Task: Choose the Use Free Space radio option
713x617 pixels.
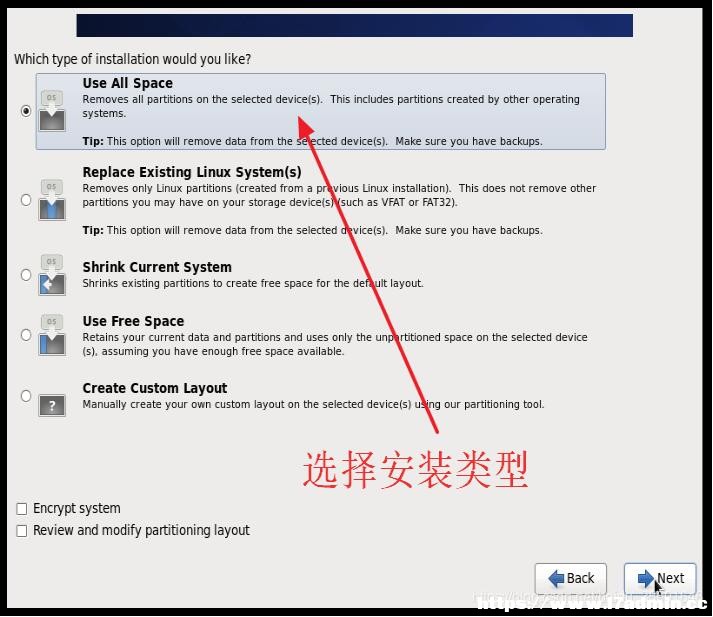Action: pos(26,335)
